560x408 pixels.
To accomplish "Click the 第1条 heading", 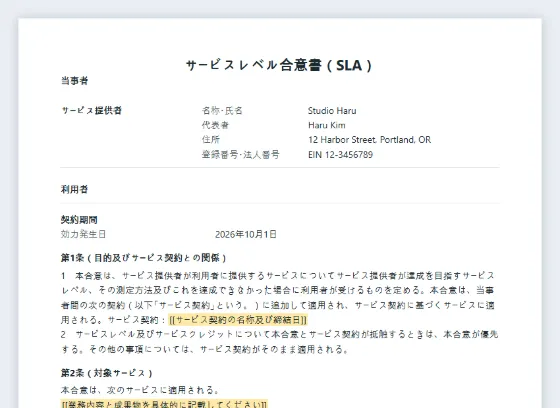I will [x=144, y=258].
